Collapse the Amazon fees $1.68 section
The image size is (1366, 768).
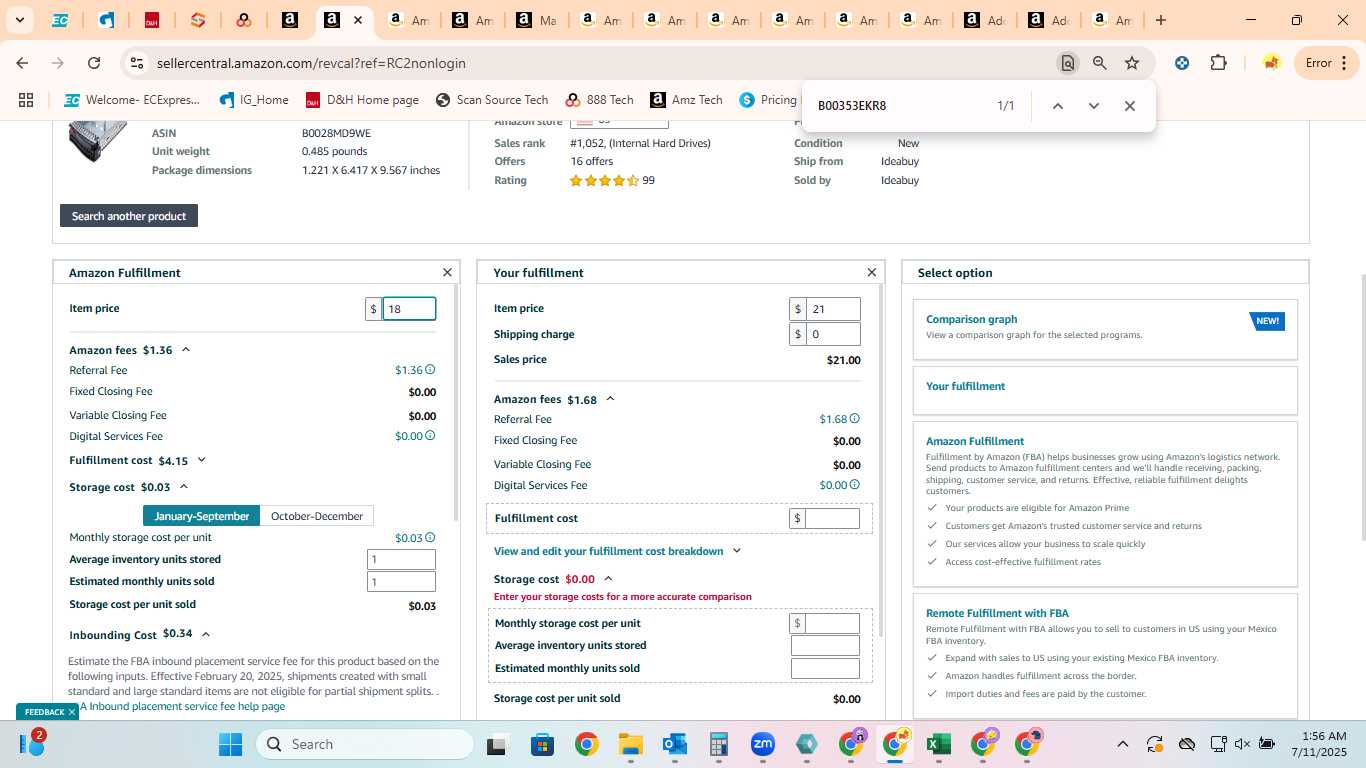tap(610, 399)
